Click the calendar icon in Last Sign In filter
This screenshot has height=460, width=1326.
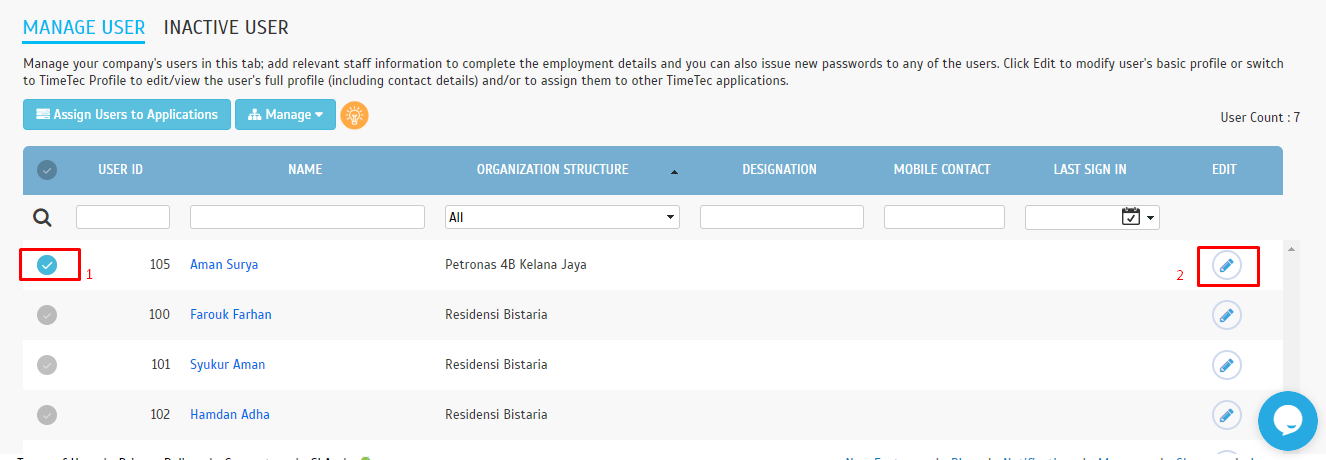[x=1131, y=217]
